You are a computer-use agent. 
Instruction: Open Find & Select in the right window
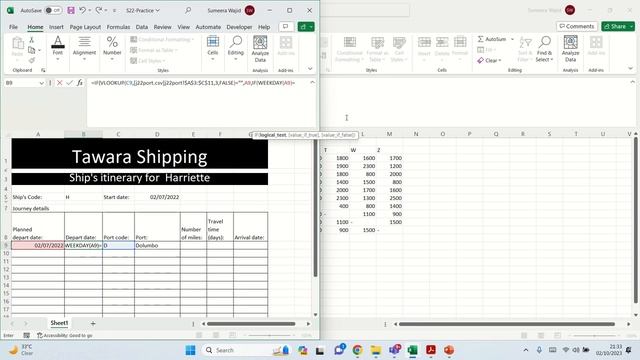[544, 49]
